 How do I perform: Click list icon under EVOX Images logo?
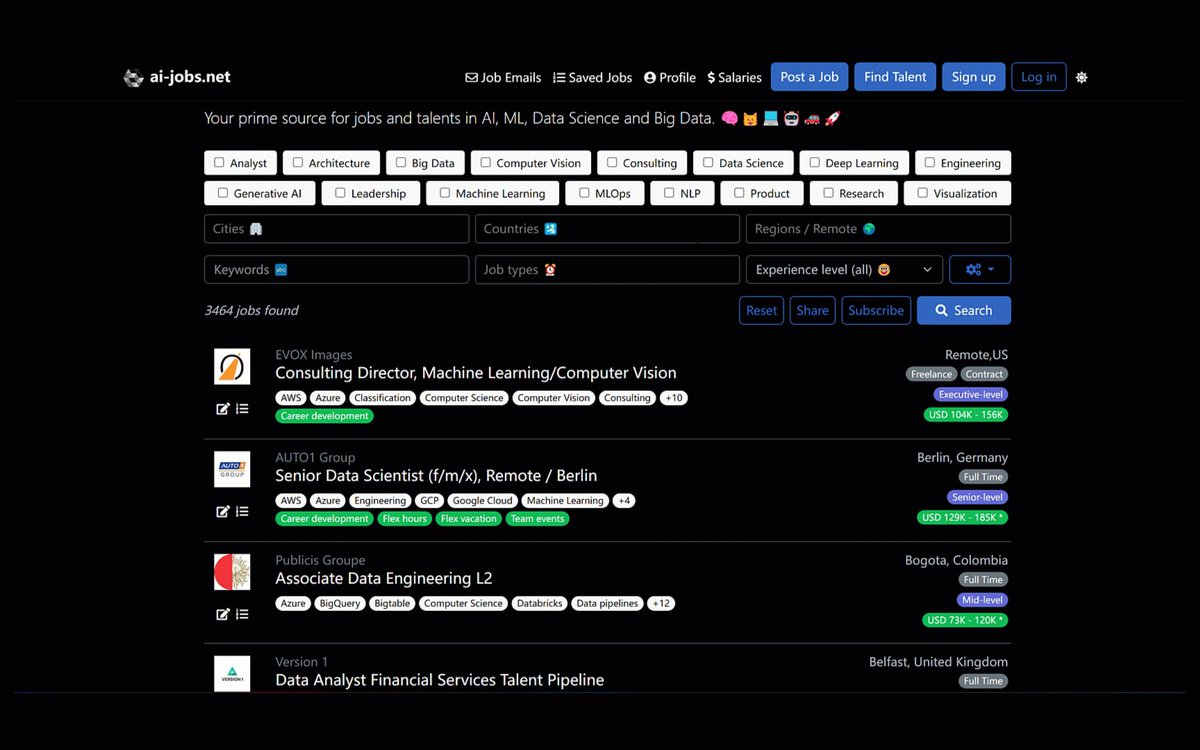tap(242, 408)
